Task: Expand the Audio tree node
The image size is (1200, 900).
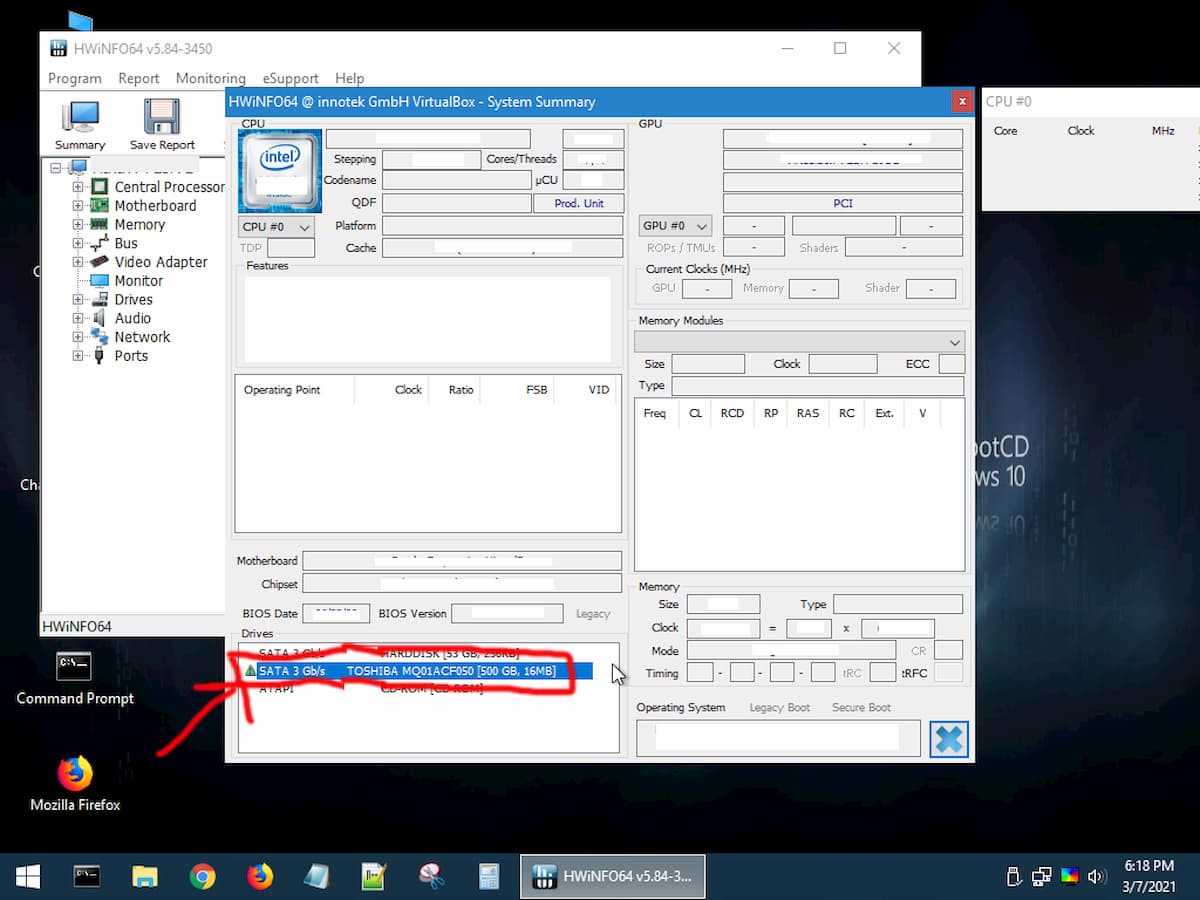Action: pos(78,318)
